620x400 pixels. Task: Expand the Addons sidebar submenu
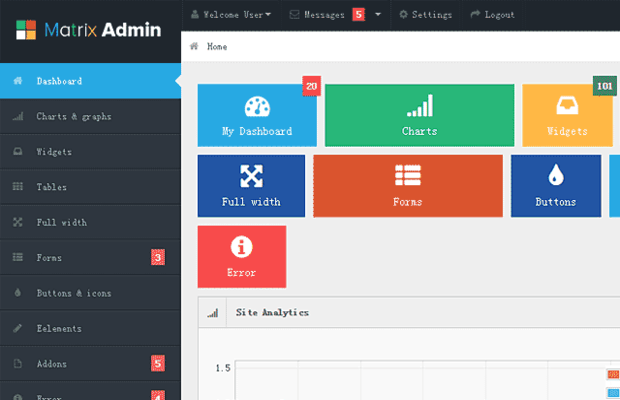click(90, 363)
